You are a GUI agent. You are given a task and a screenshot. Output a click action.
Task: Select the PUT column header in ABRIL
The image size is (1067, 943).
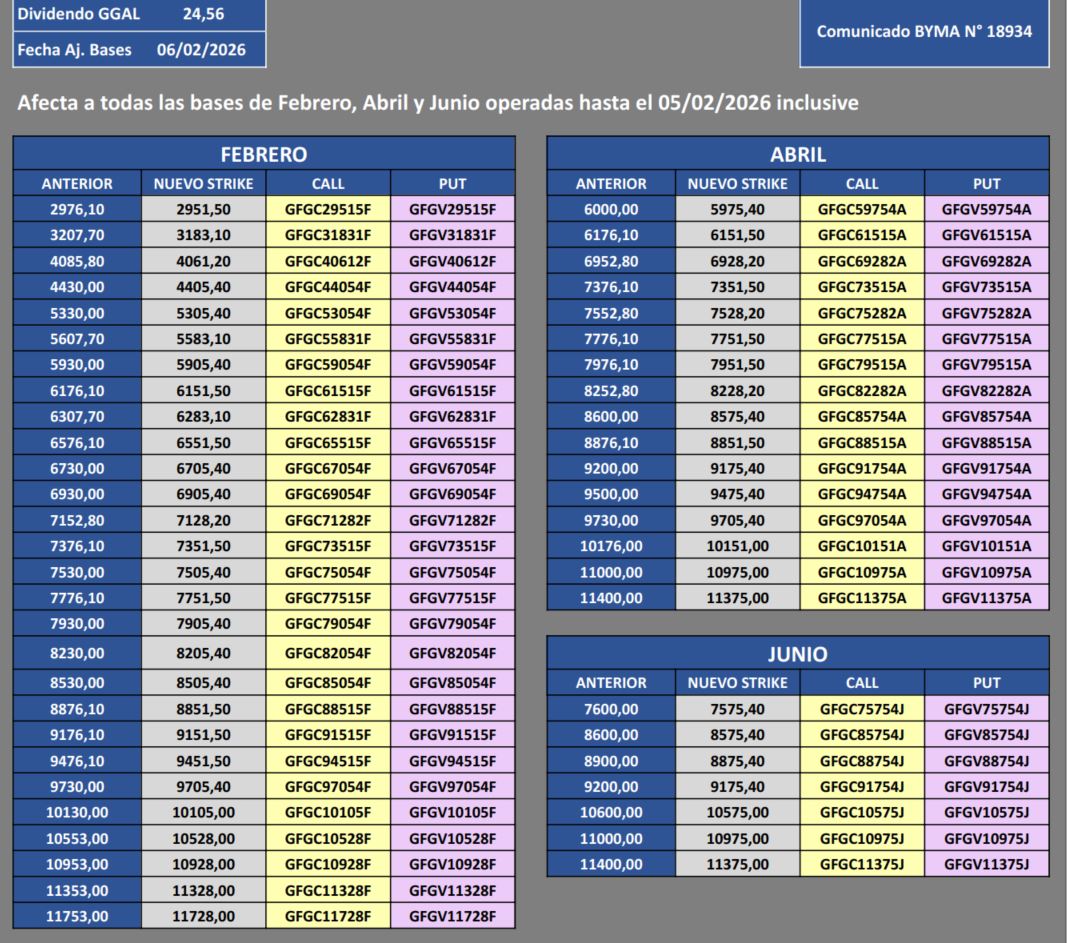coord(986,183)
